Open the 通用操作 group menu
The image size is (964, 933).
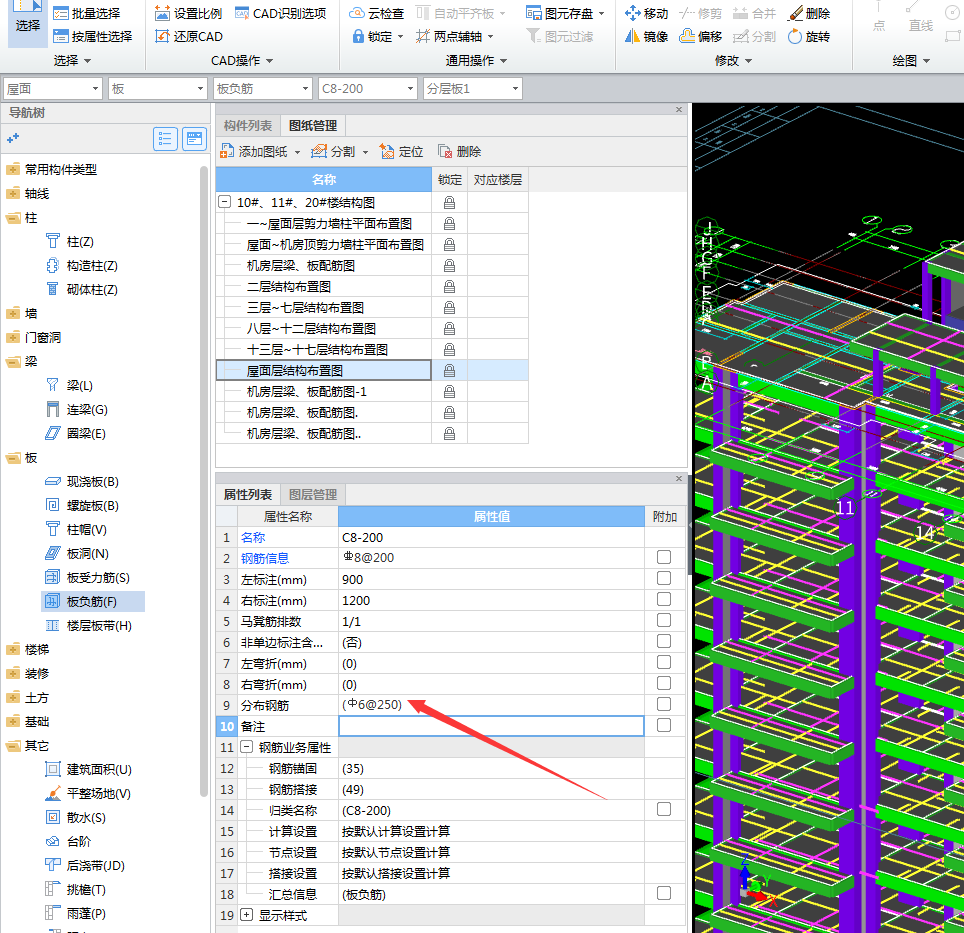(476, 60)
